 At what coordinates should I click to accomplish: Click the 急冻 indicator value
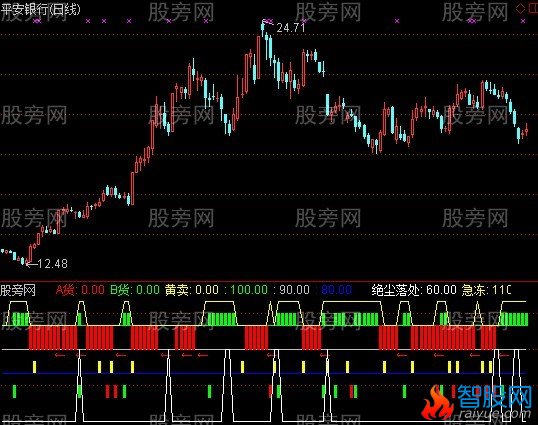[x=486, y=290]
